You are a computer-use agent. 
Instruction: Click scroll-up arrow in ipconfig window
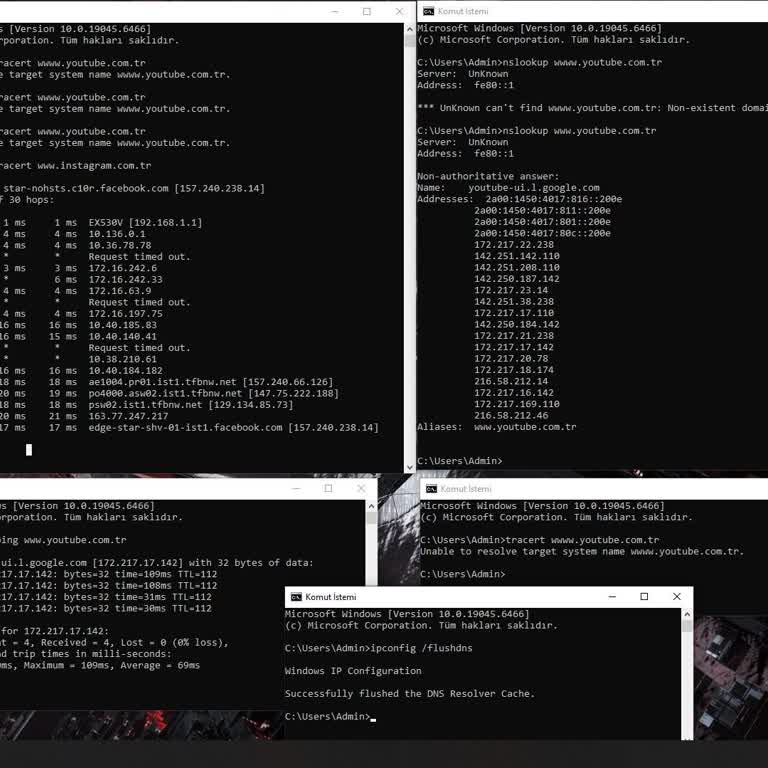687,614
